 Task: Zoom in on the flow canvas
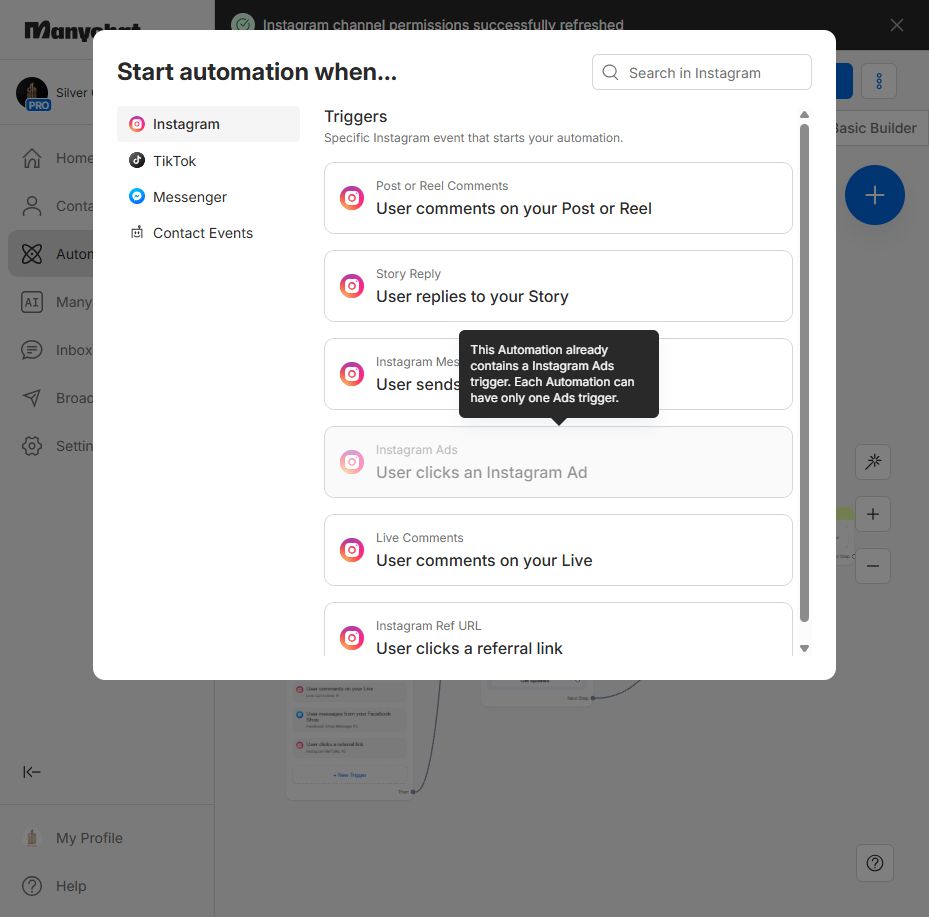coord(873,514)
